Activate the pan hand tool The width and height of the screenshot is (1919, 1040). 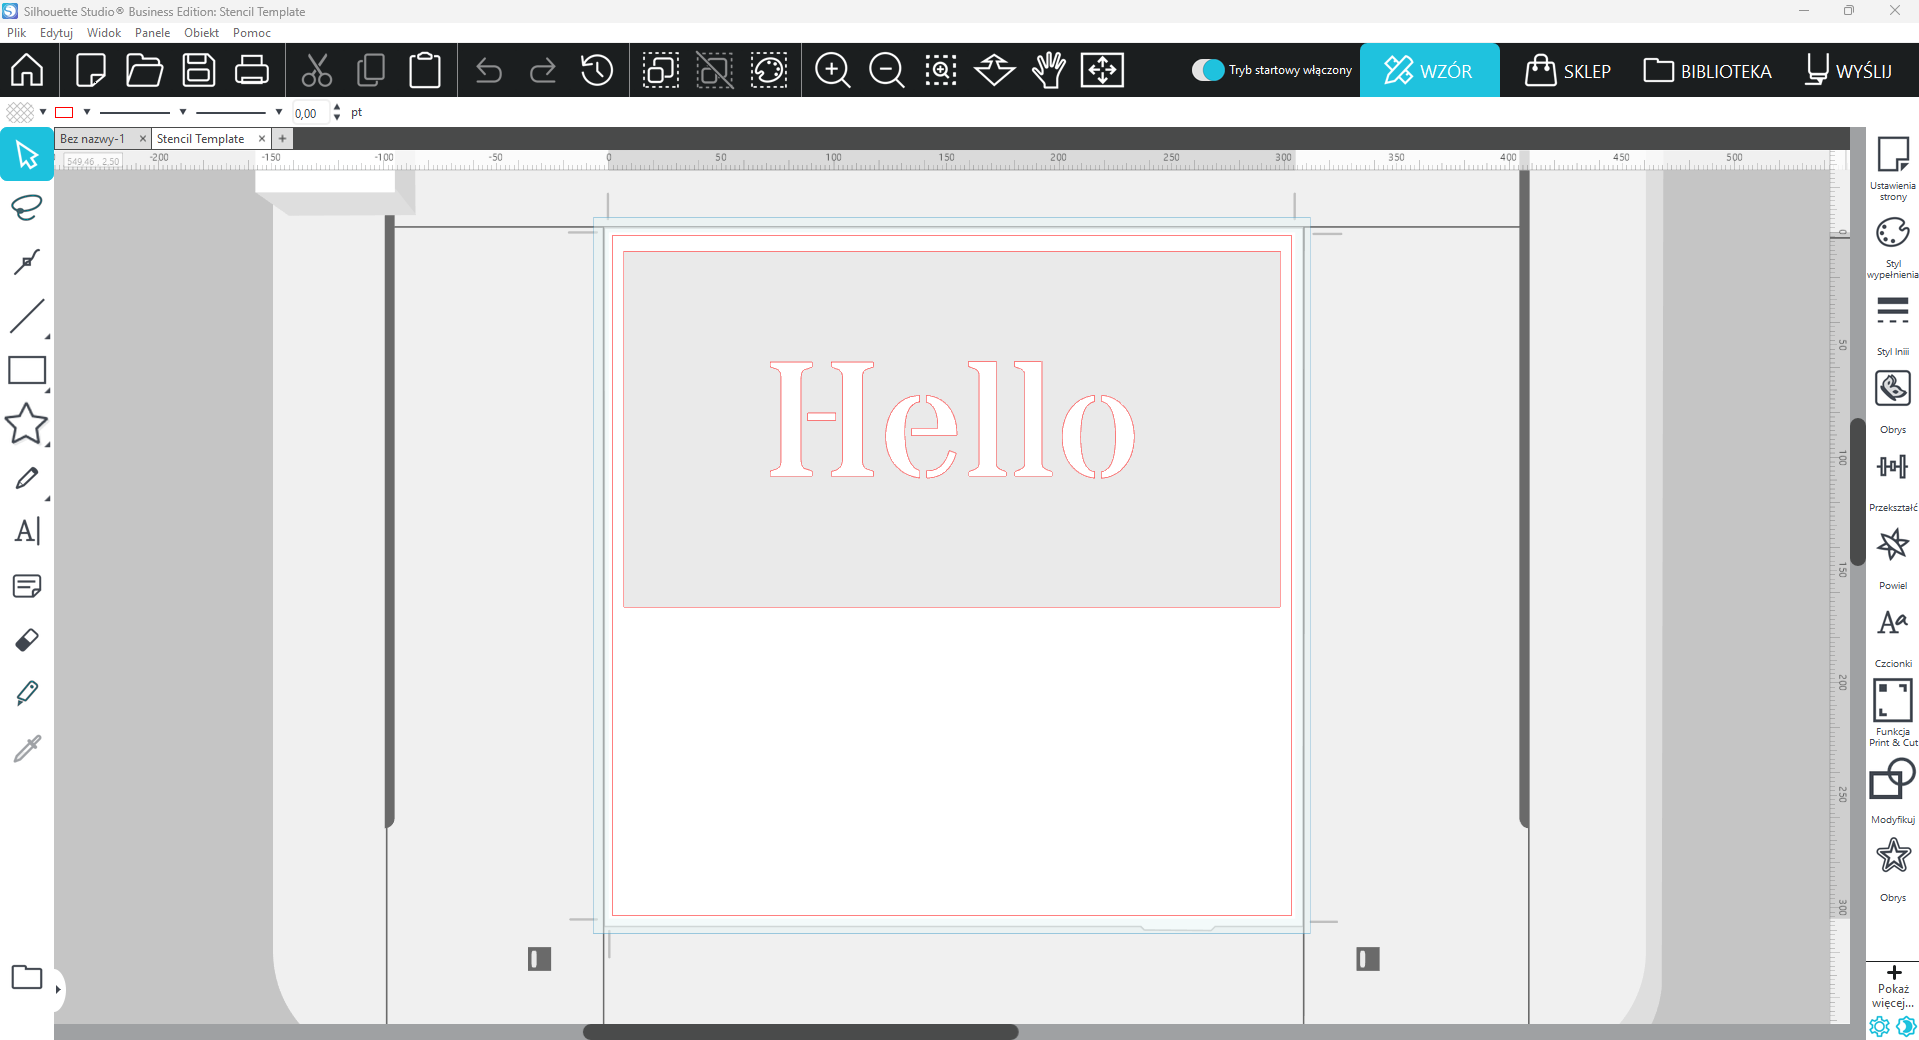click(1049, 70)
